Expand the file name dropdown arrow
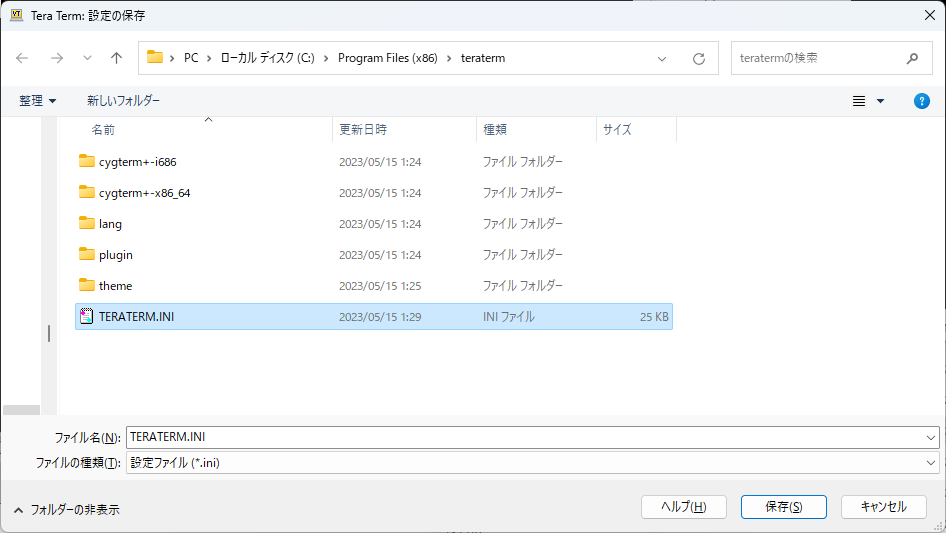This screenshot has height=533, width=946. tap(931, 438)
